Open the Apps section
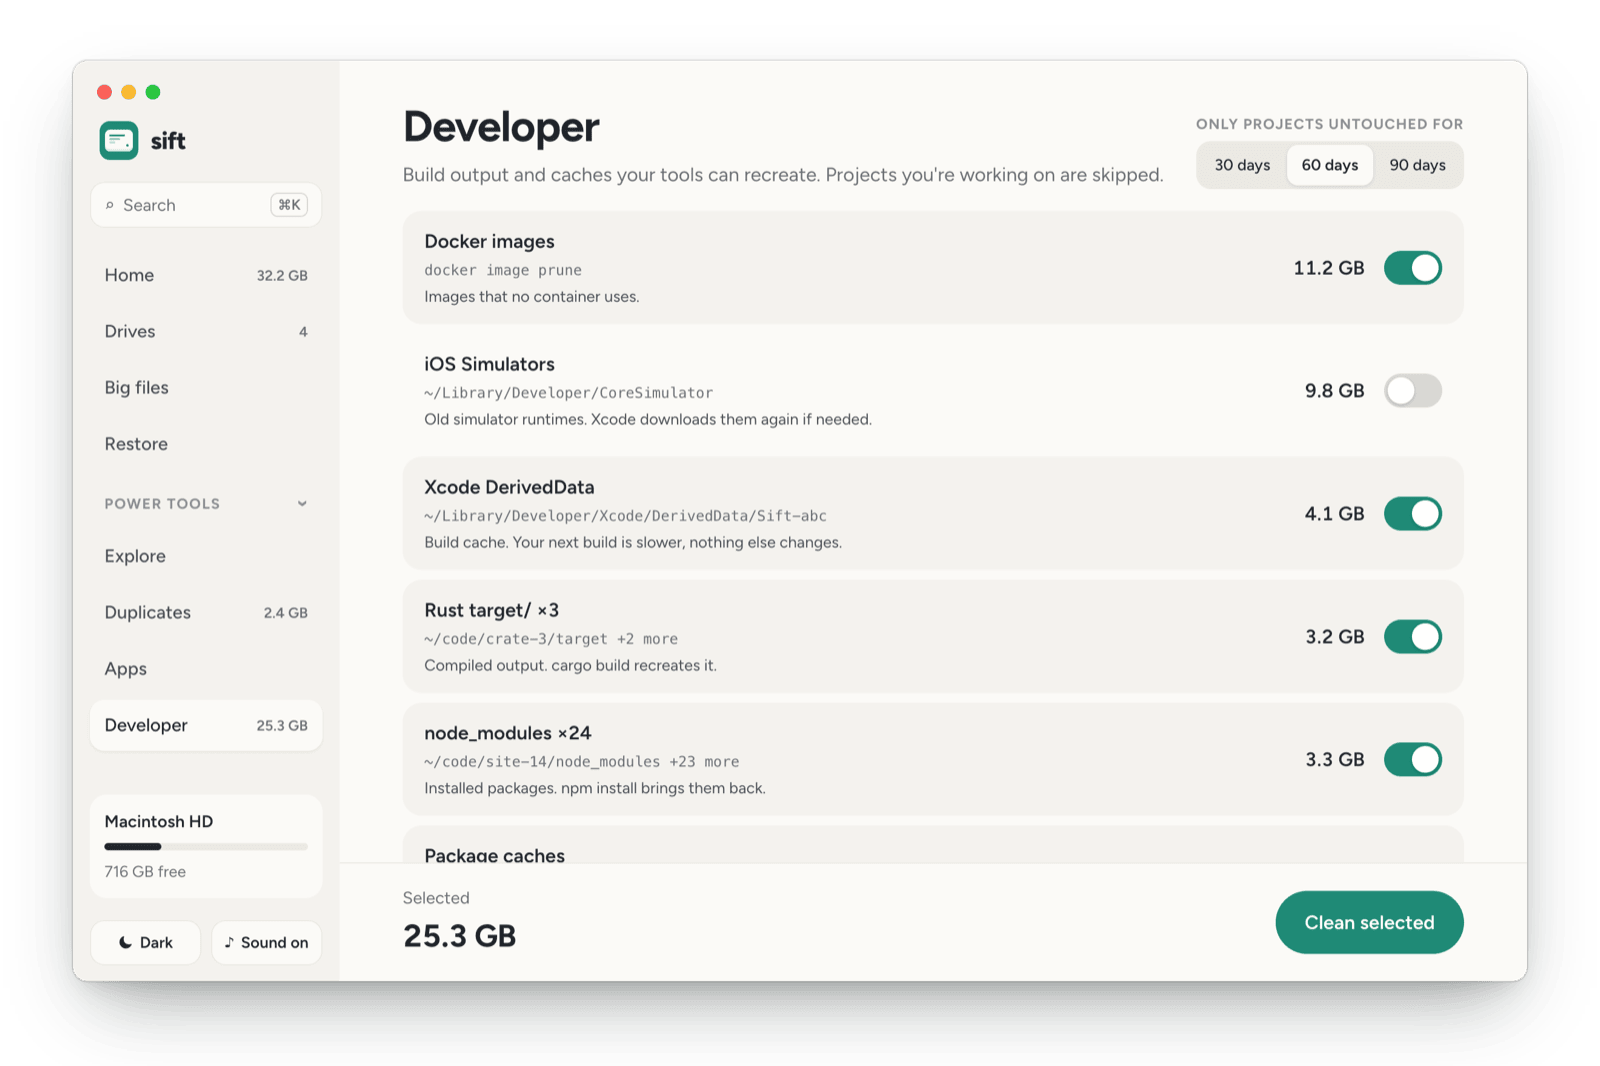 (x=206, y=669)
